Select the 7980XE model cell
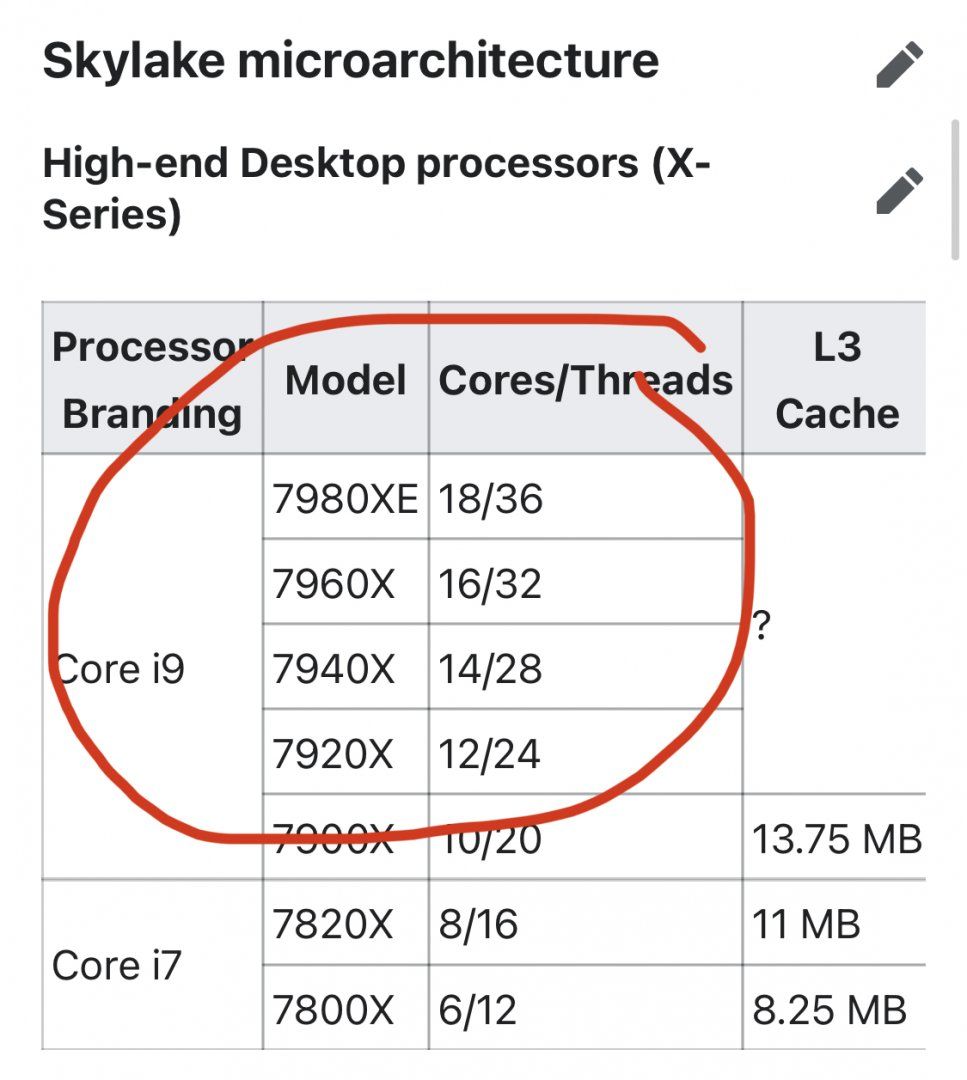967x1080 pixels. [346, 497]
